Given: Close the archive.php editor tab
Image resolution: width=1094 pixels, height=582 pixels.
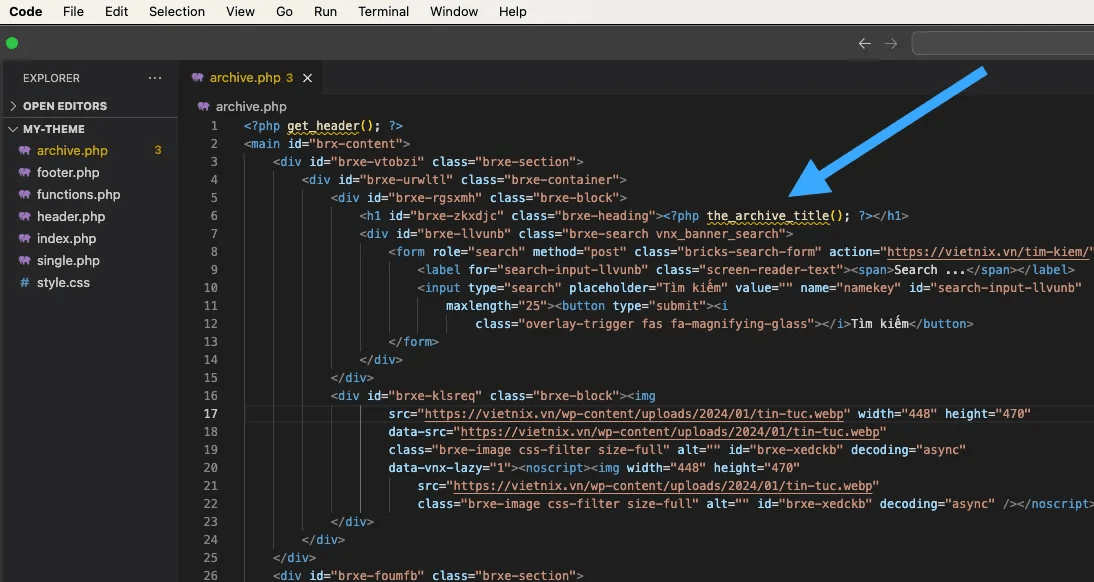Looking at the screenshot, I should pyautogui.click(x=307, y=78).
